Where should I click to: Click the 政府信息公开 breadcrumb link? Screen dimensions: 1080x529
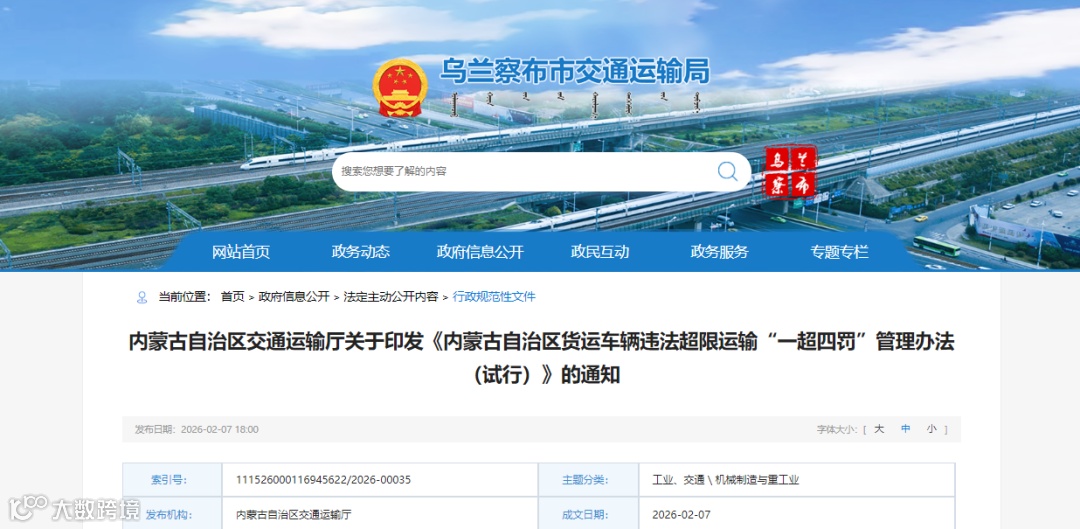pyautogui.click(x=294, y=298)
